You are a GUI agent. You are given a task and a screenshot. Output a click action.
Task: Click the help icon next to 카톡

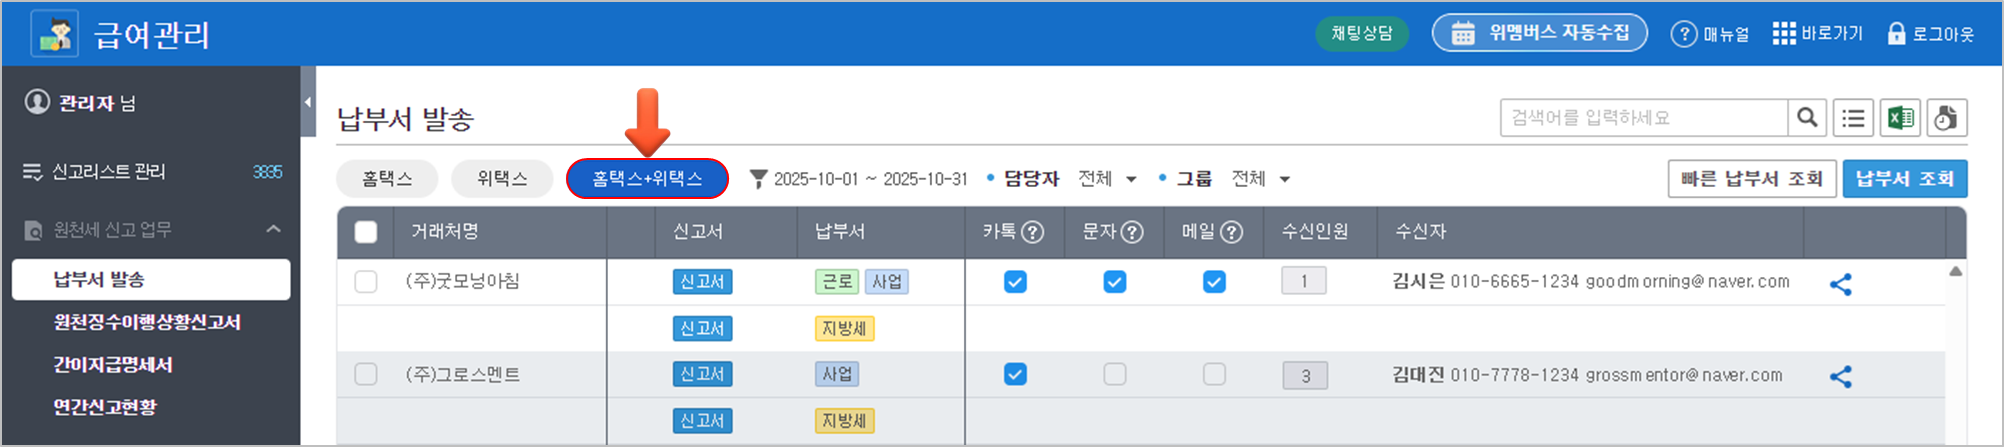click(x=1033, y=232)
